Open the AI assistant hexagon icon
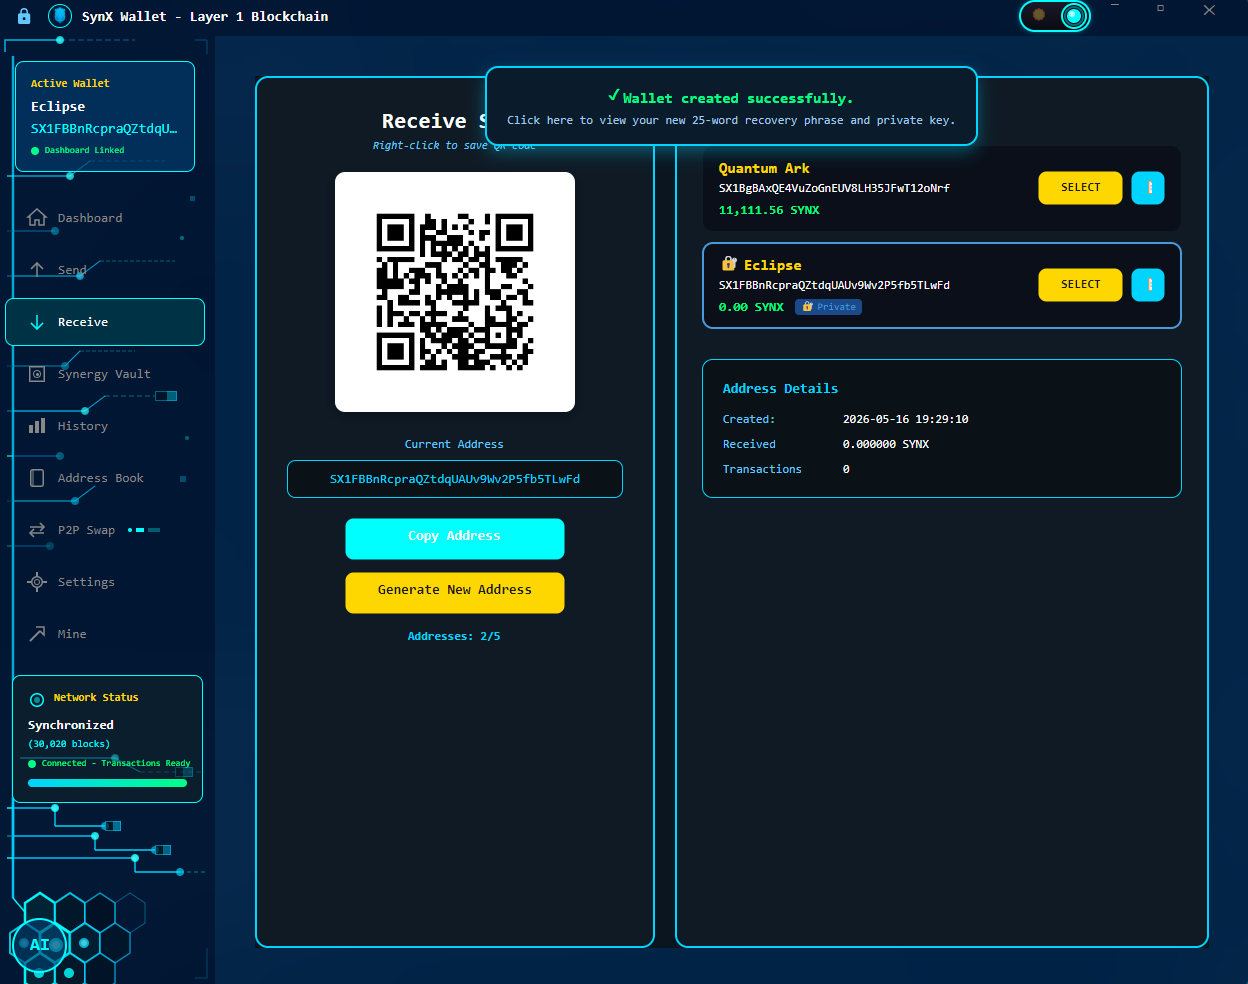 pos(39,945)
